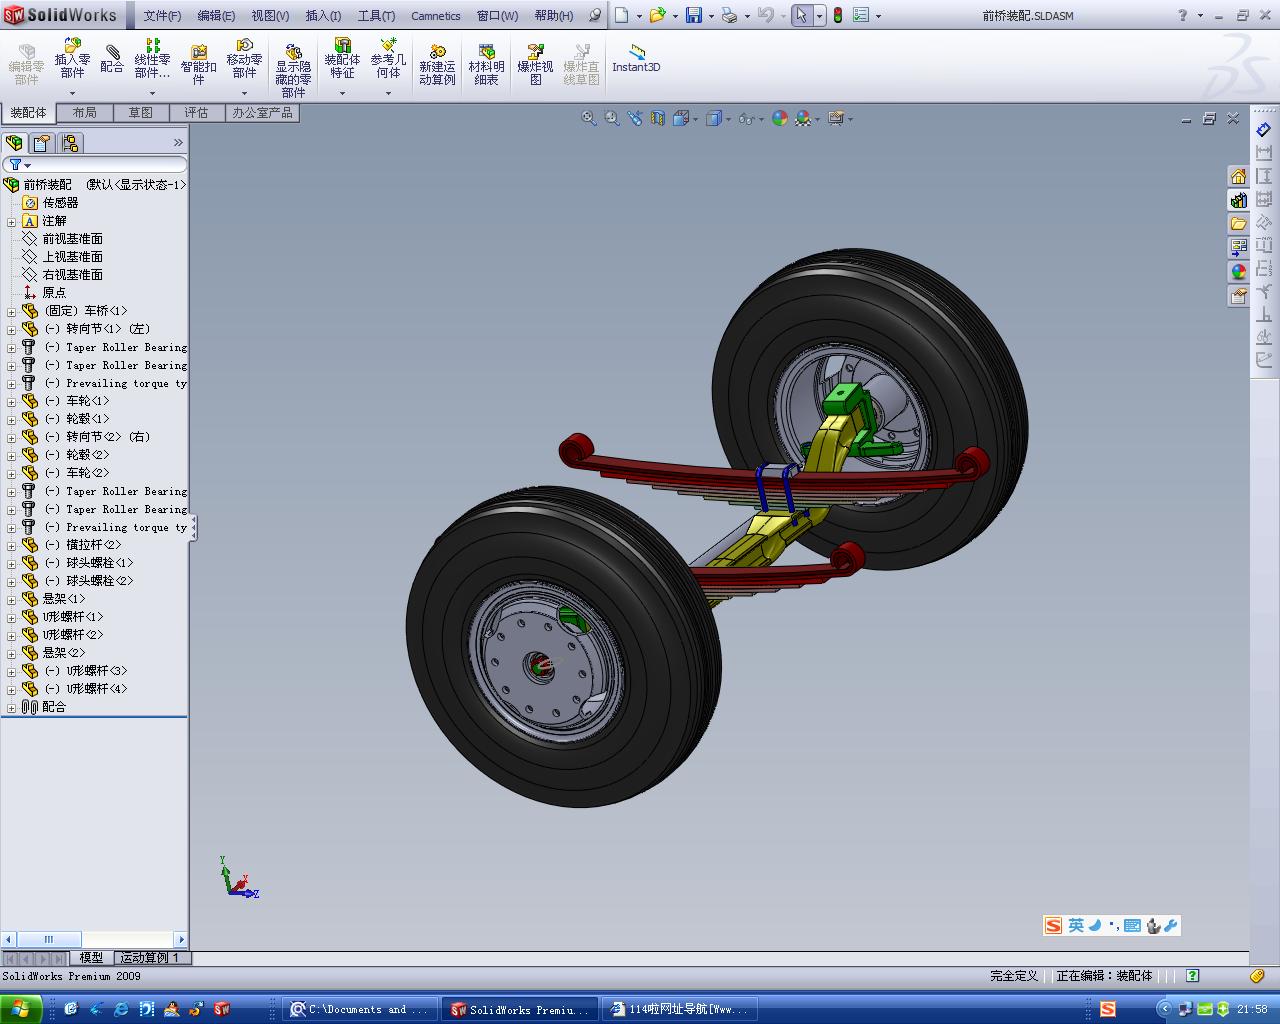Open the File Explorer folder icon in task pane
The height and width of the screenshot is (1024, 1280).
1239,224
